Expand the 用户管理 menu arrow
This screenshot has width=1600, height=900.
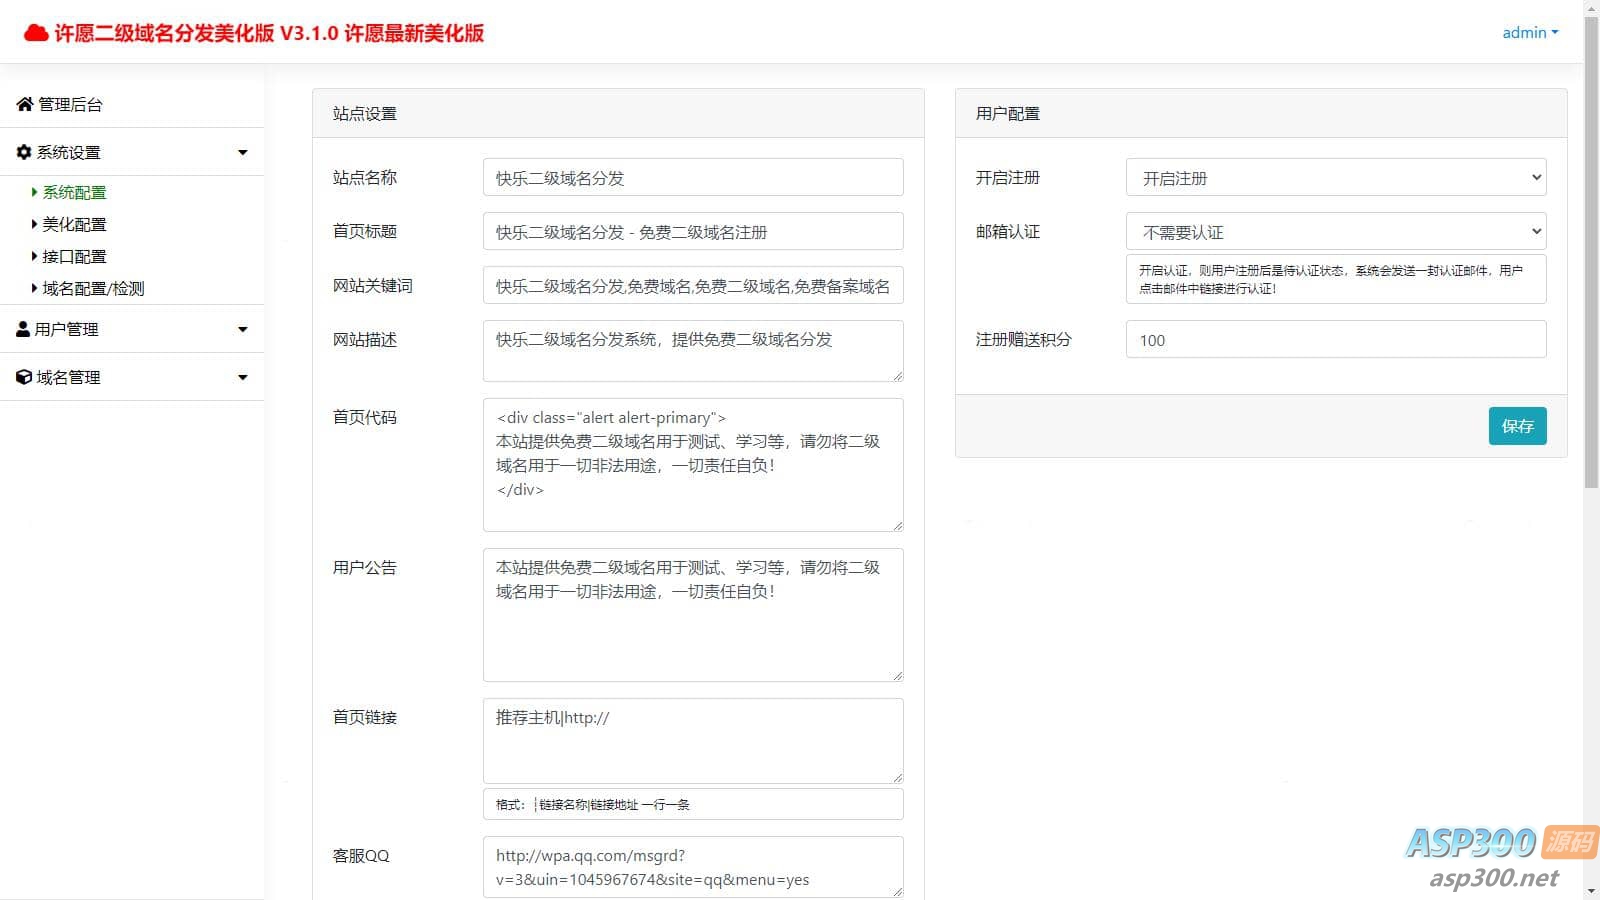(x=242, y=329)
